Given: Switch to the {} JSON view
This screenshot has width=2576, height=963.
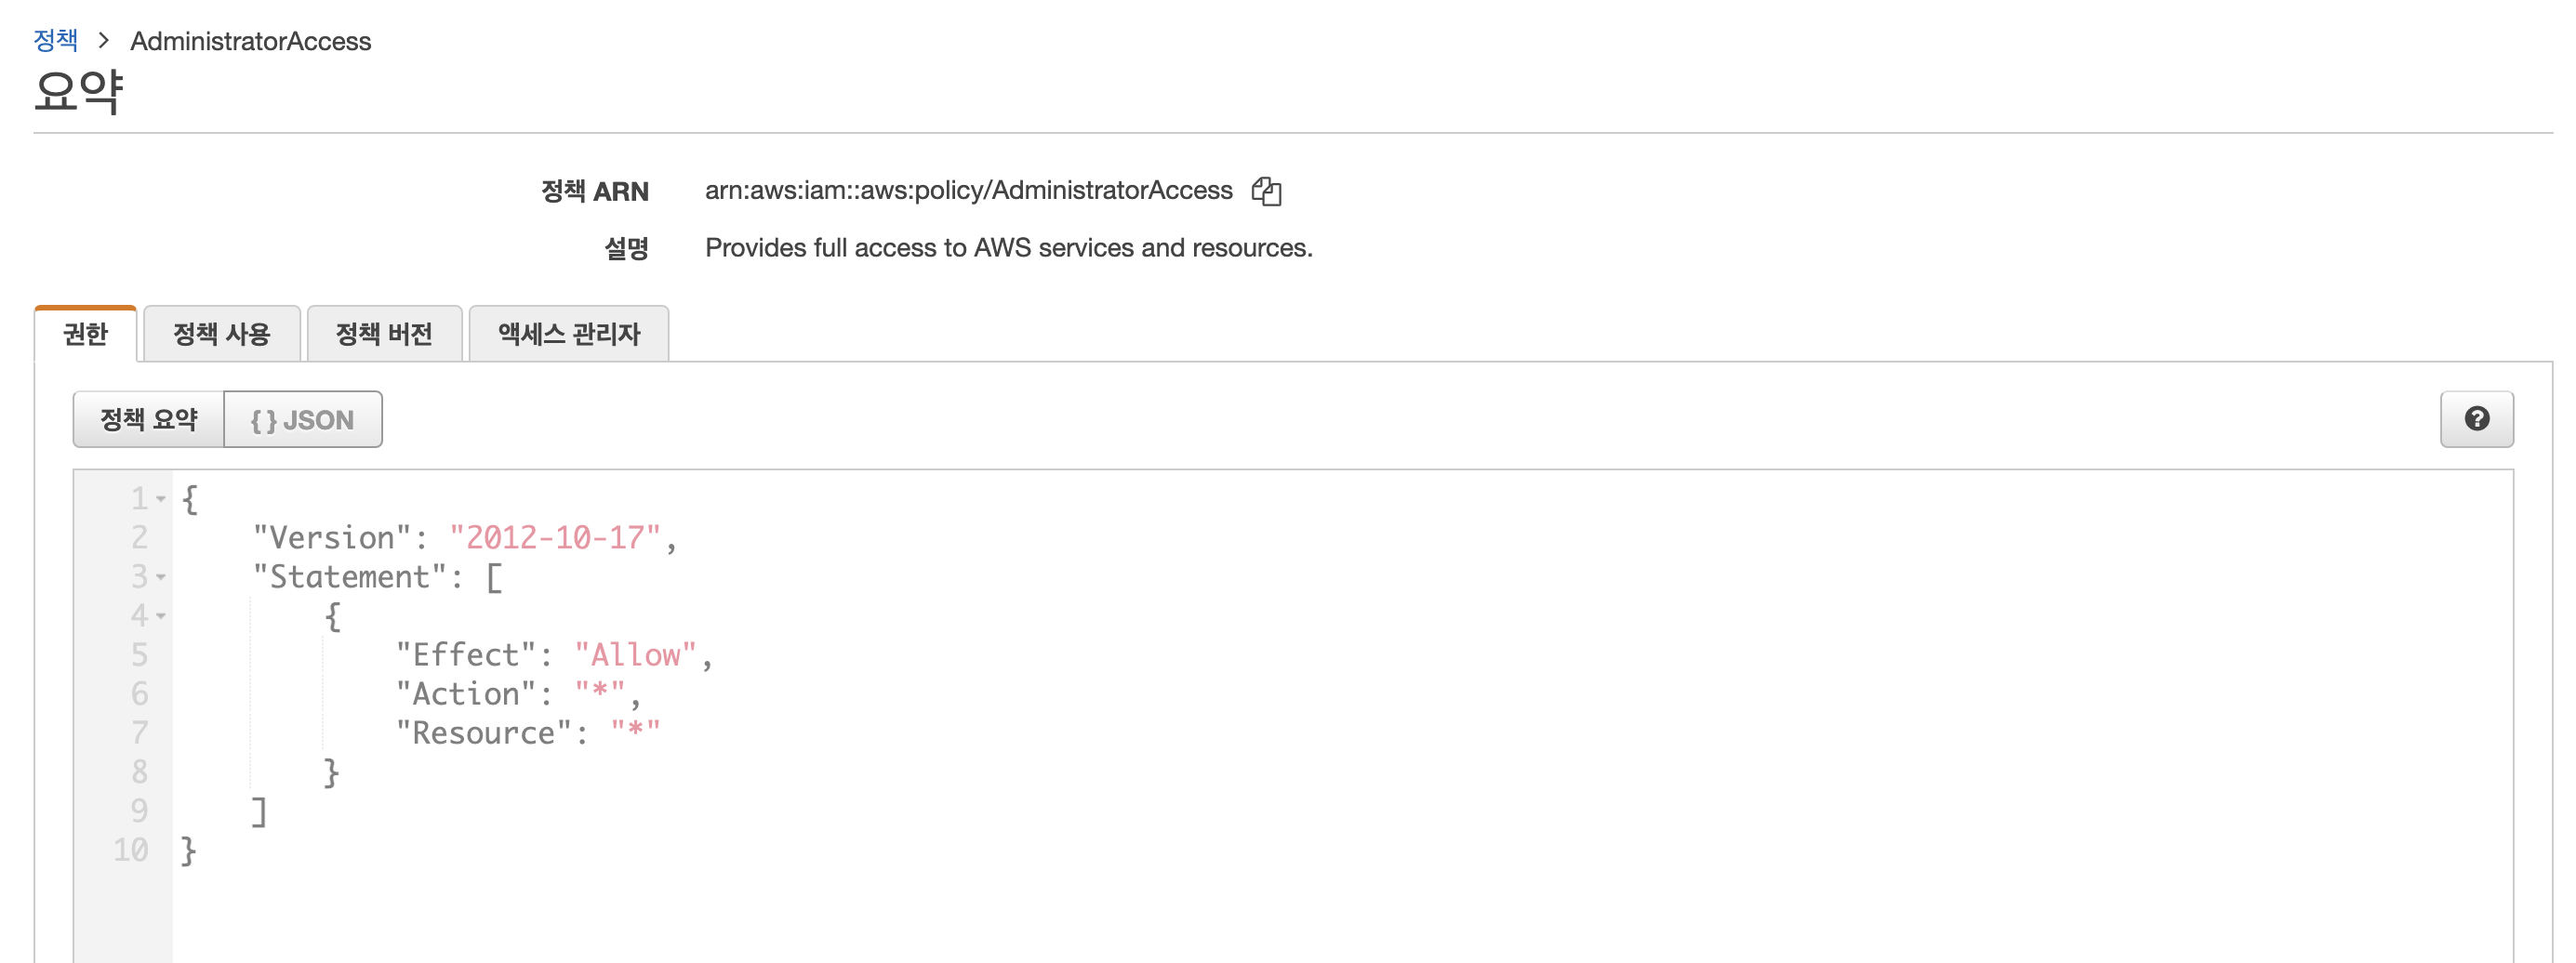Looking at the screenshot, I should coord(302,420).
